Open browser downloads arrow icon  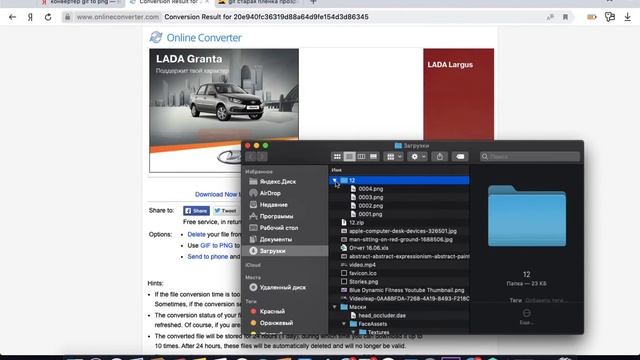tap(627, 17)
